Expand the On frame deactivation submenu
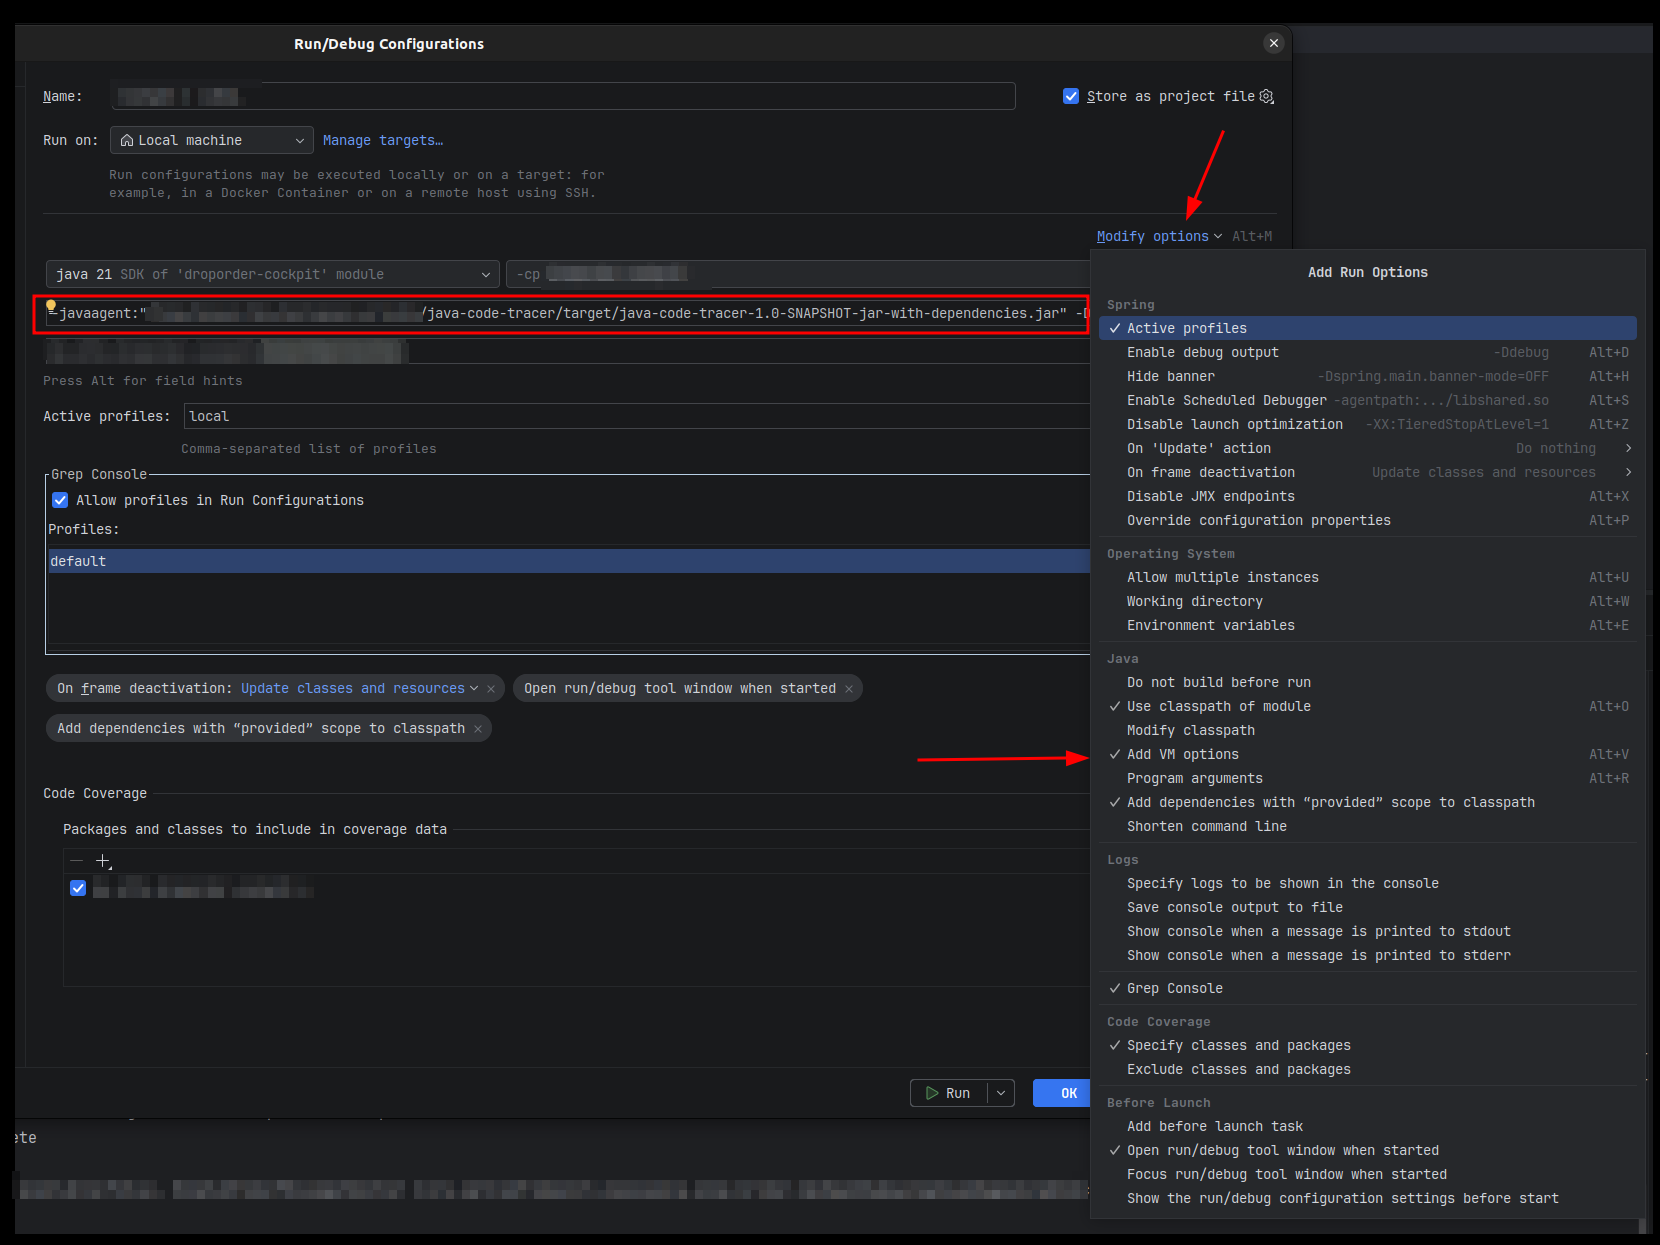Image resolution: width=1660 pixels, height=1245 pixels. [1628, 472]
